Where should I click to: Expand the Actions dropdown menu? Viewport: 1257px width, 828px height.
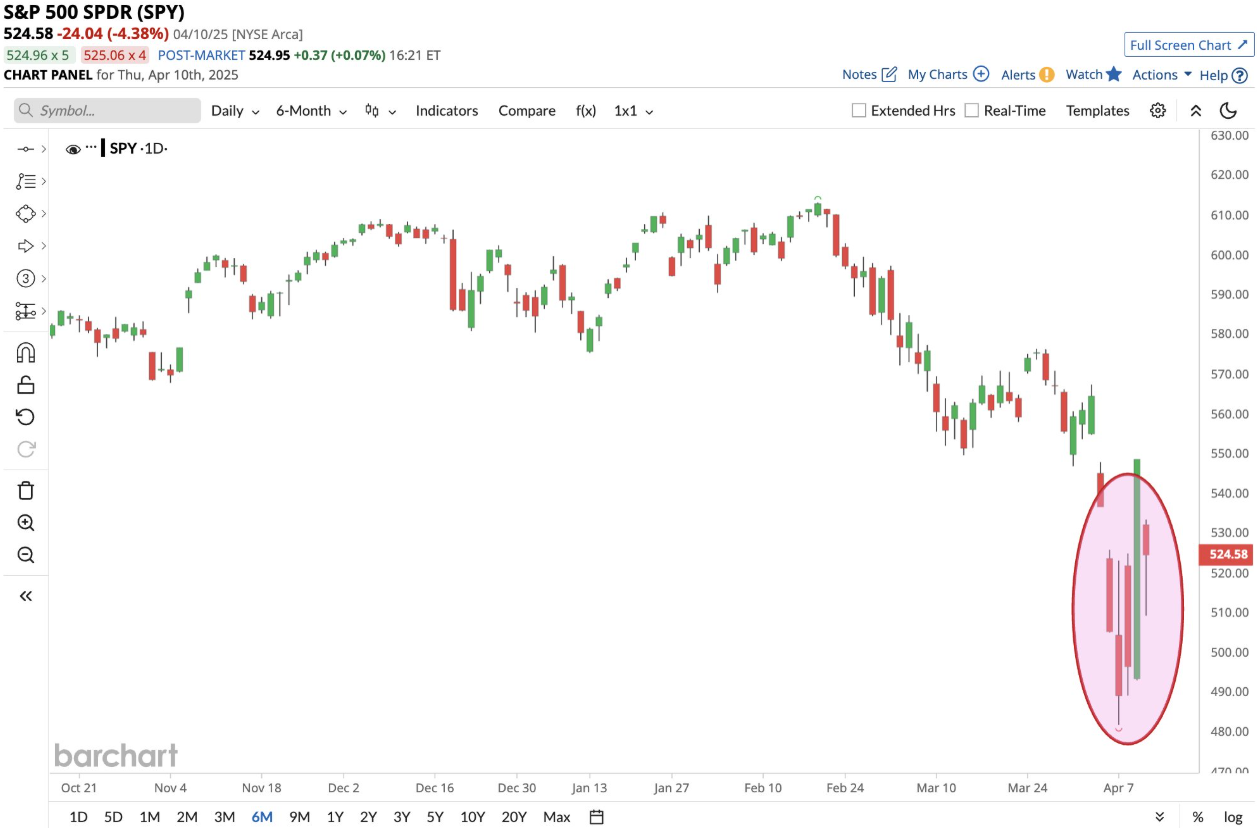1162,75
